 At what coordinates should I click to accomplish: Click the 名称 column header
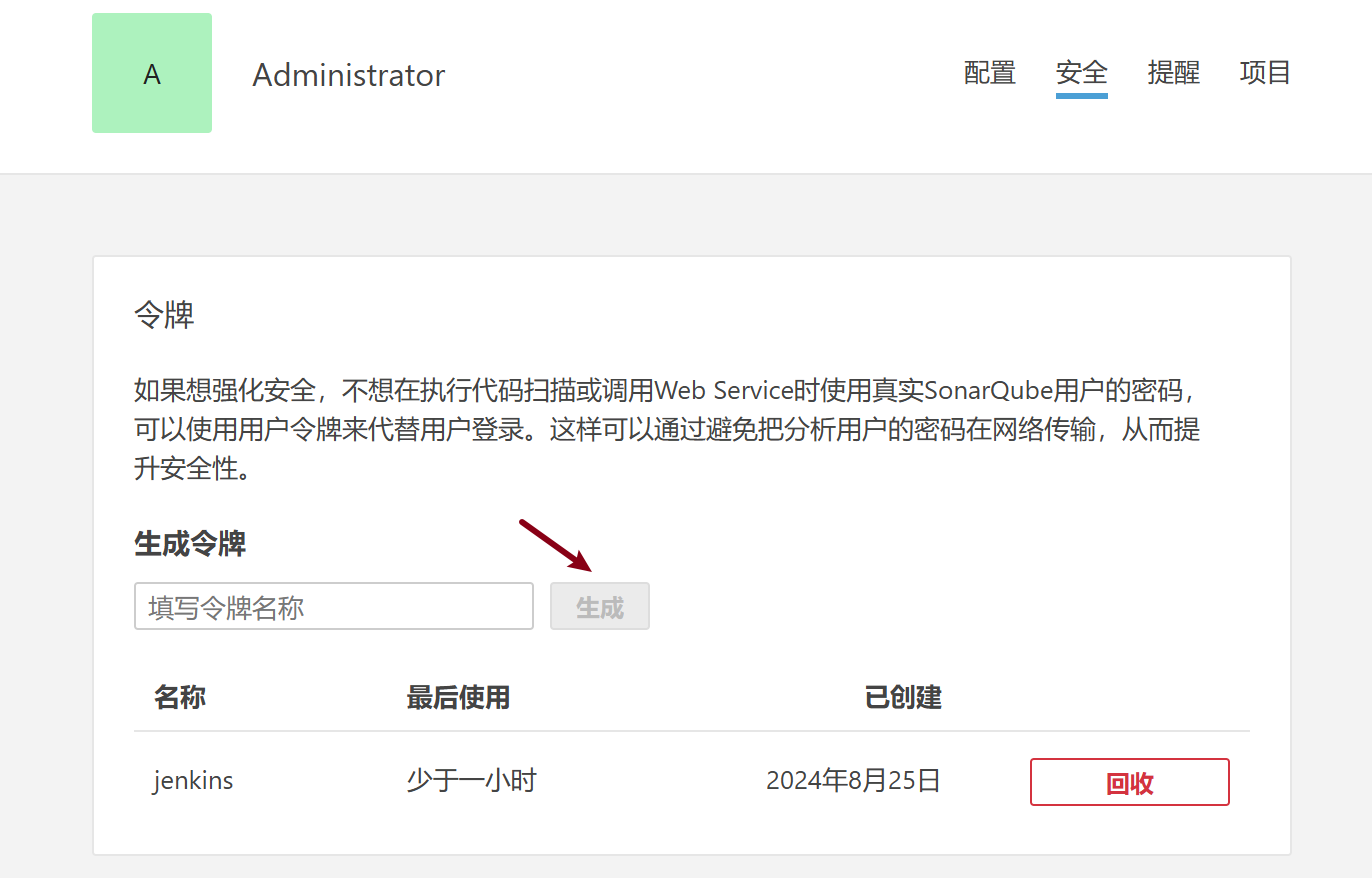tap(180, 697)
